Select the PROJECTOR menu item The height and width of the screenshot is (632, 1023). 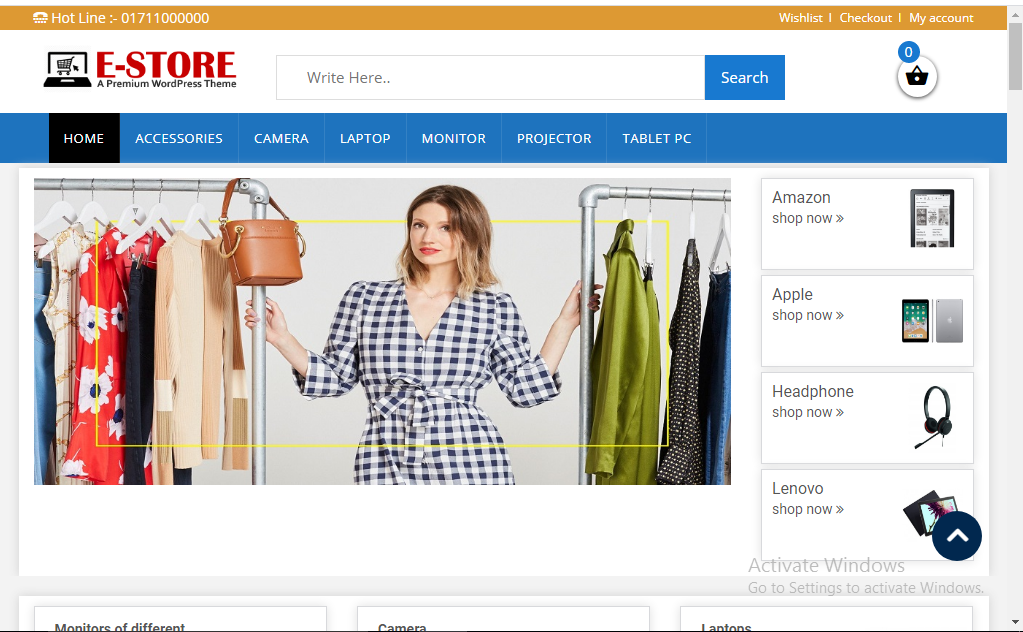pos(554,138)
